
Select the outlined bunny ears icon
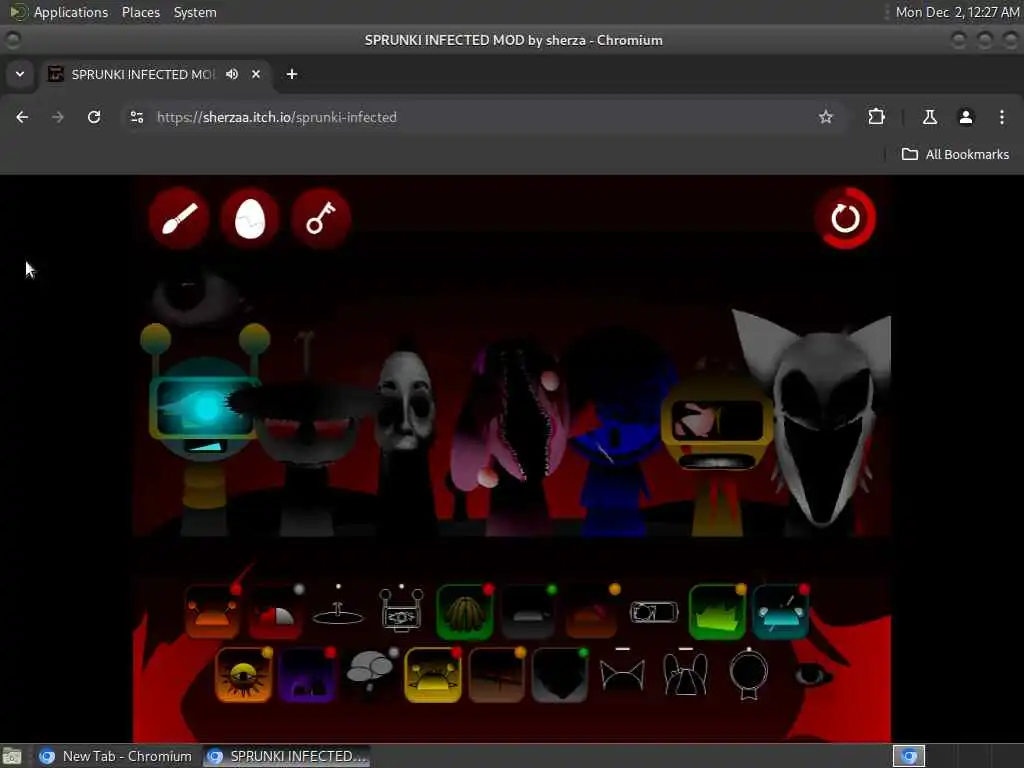[x=685, y=675]
